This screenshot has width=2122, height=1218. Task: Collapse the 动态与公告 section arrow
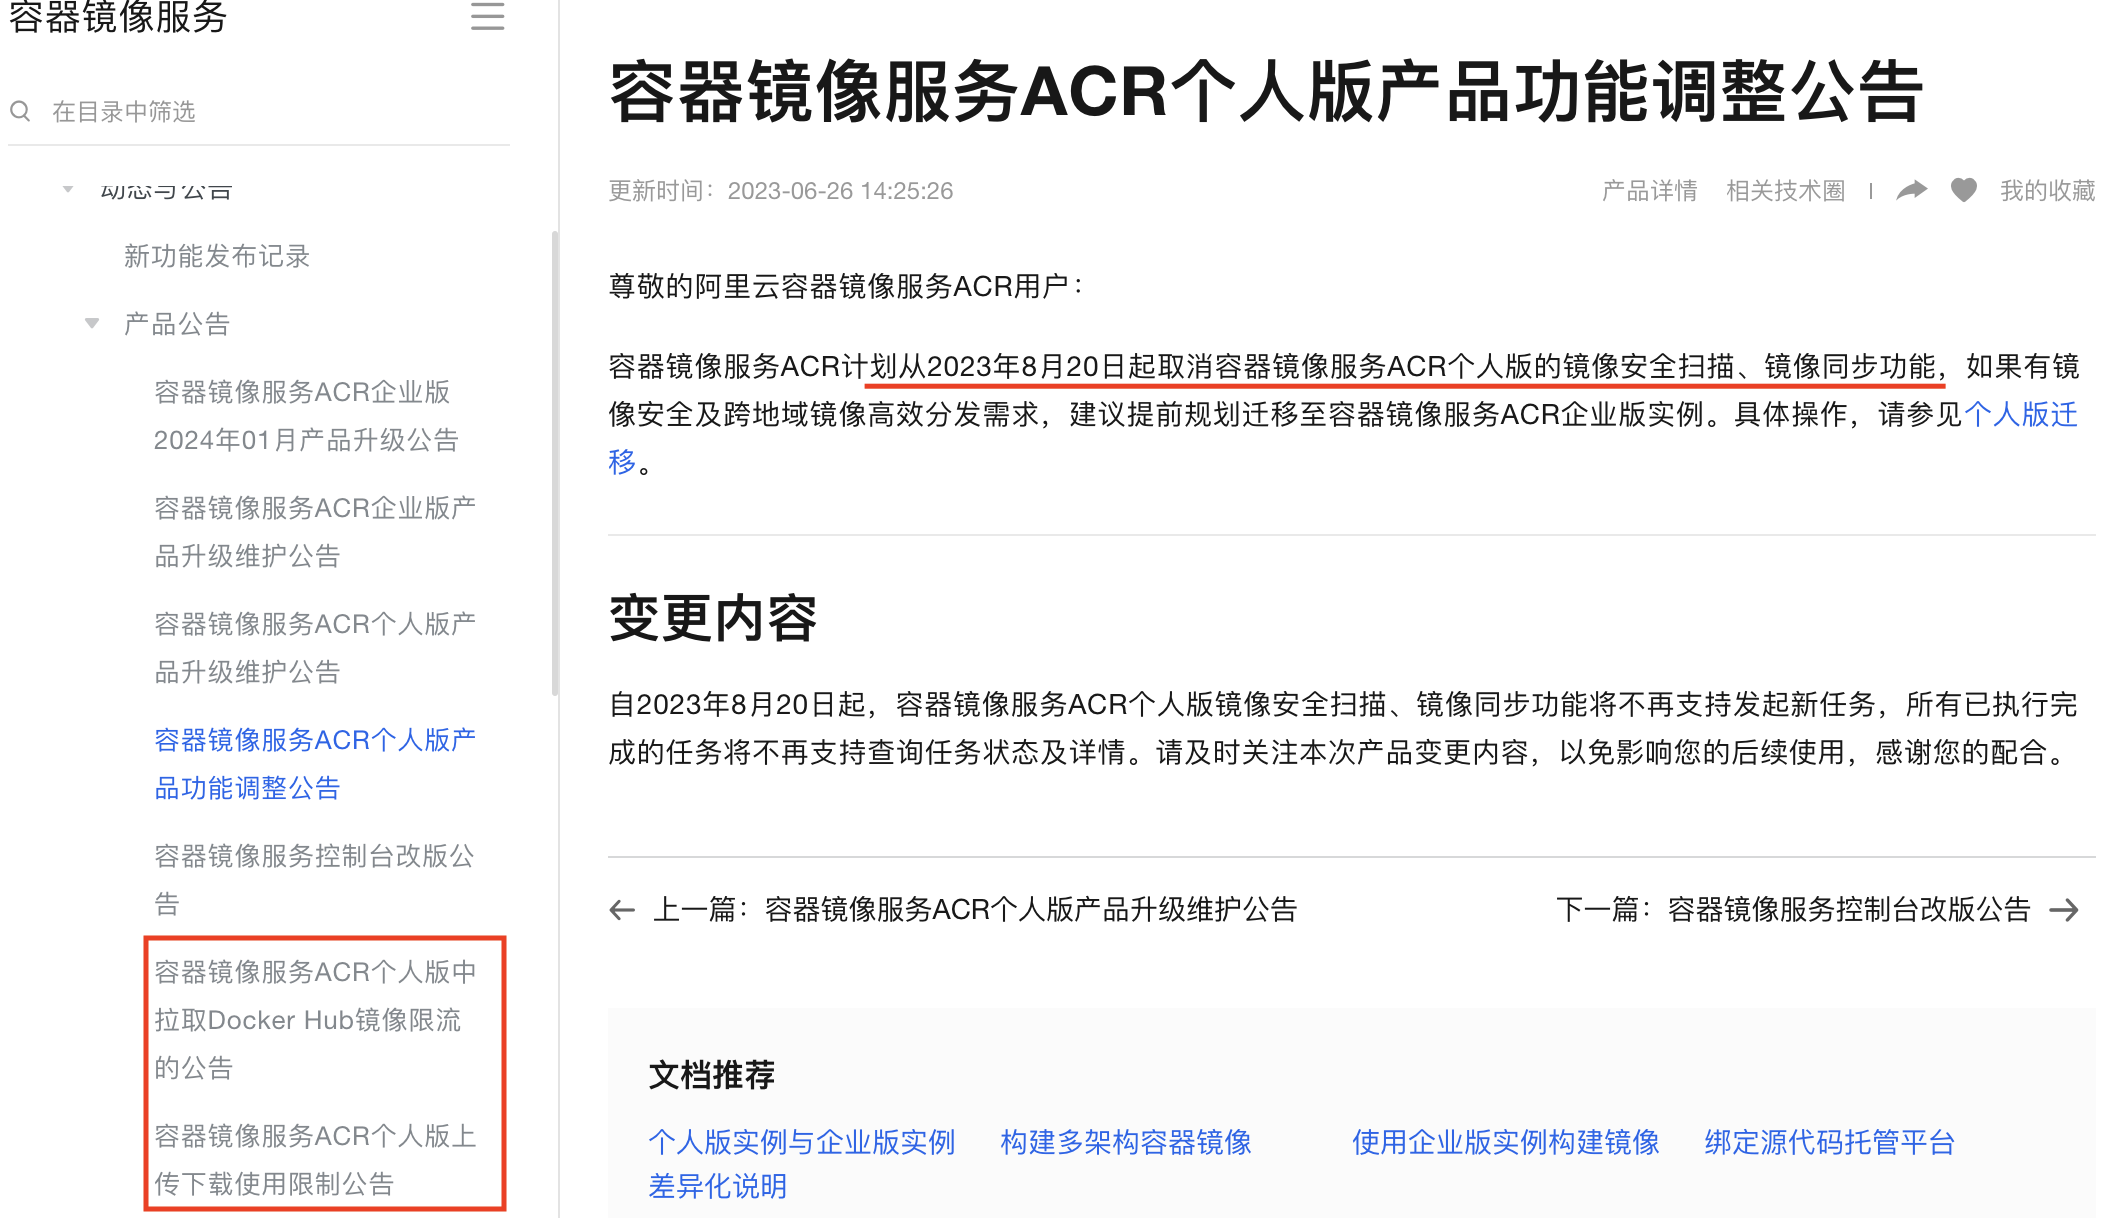click(68, 189)
